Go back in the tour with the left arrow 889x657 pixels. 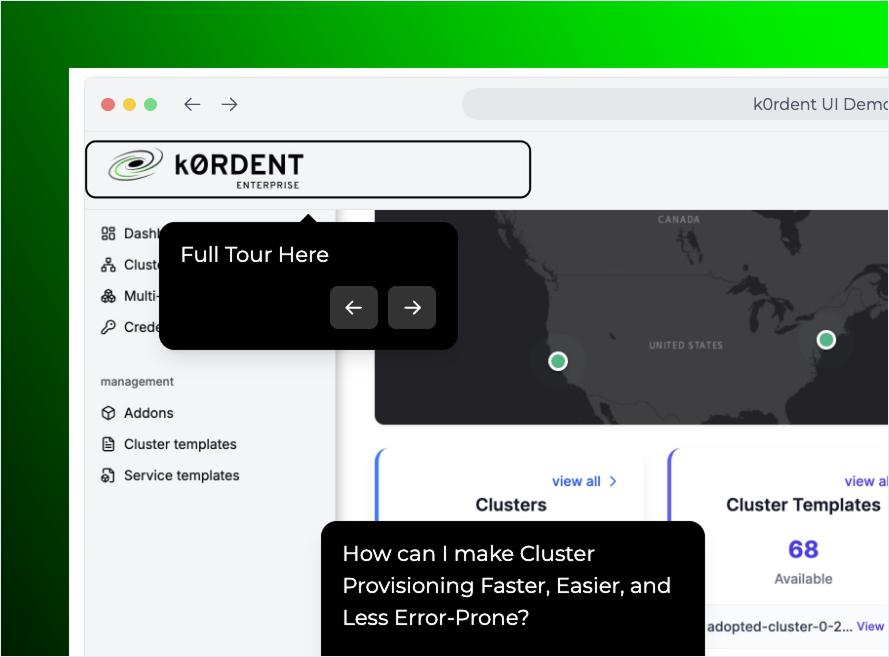(354, 308)
